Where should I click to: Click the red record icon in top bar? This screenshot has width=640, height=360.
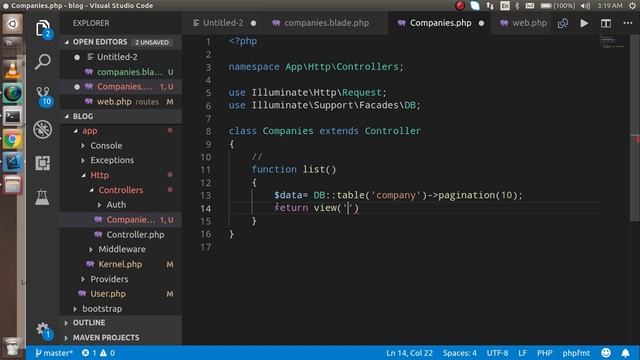pos(460,5)
